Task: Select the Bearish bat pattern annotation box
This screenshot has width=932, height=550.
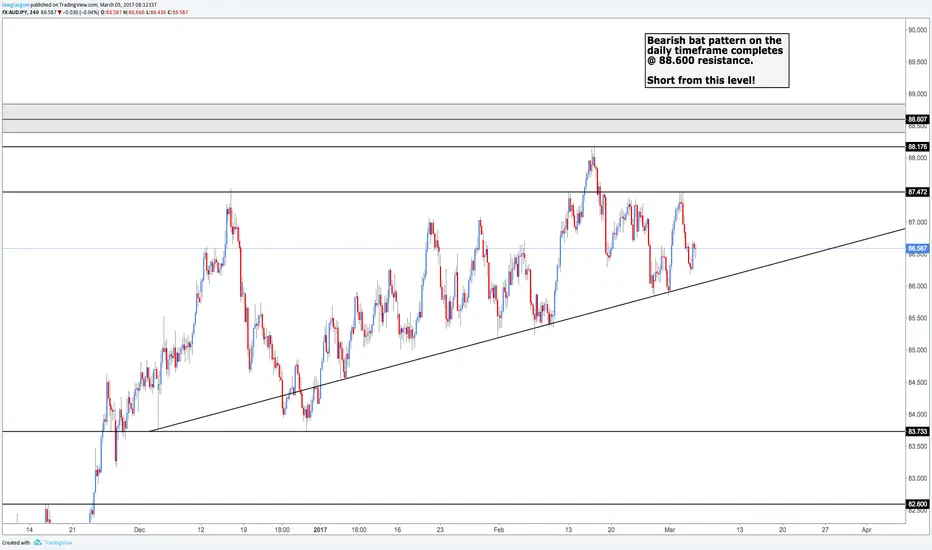Action: pyautogui.click(x=717, y=61)
